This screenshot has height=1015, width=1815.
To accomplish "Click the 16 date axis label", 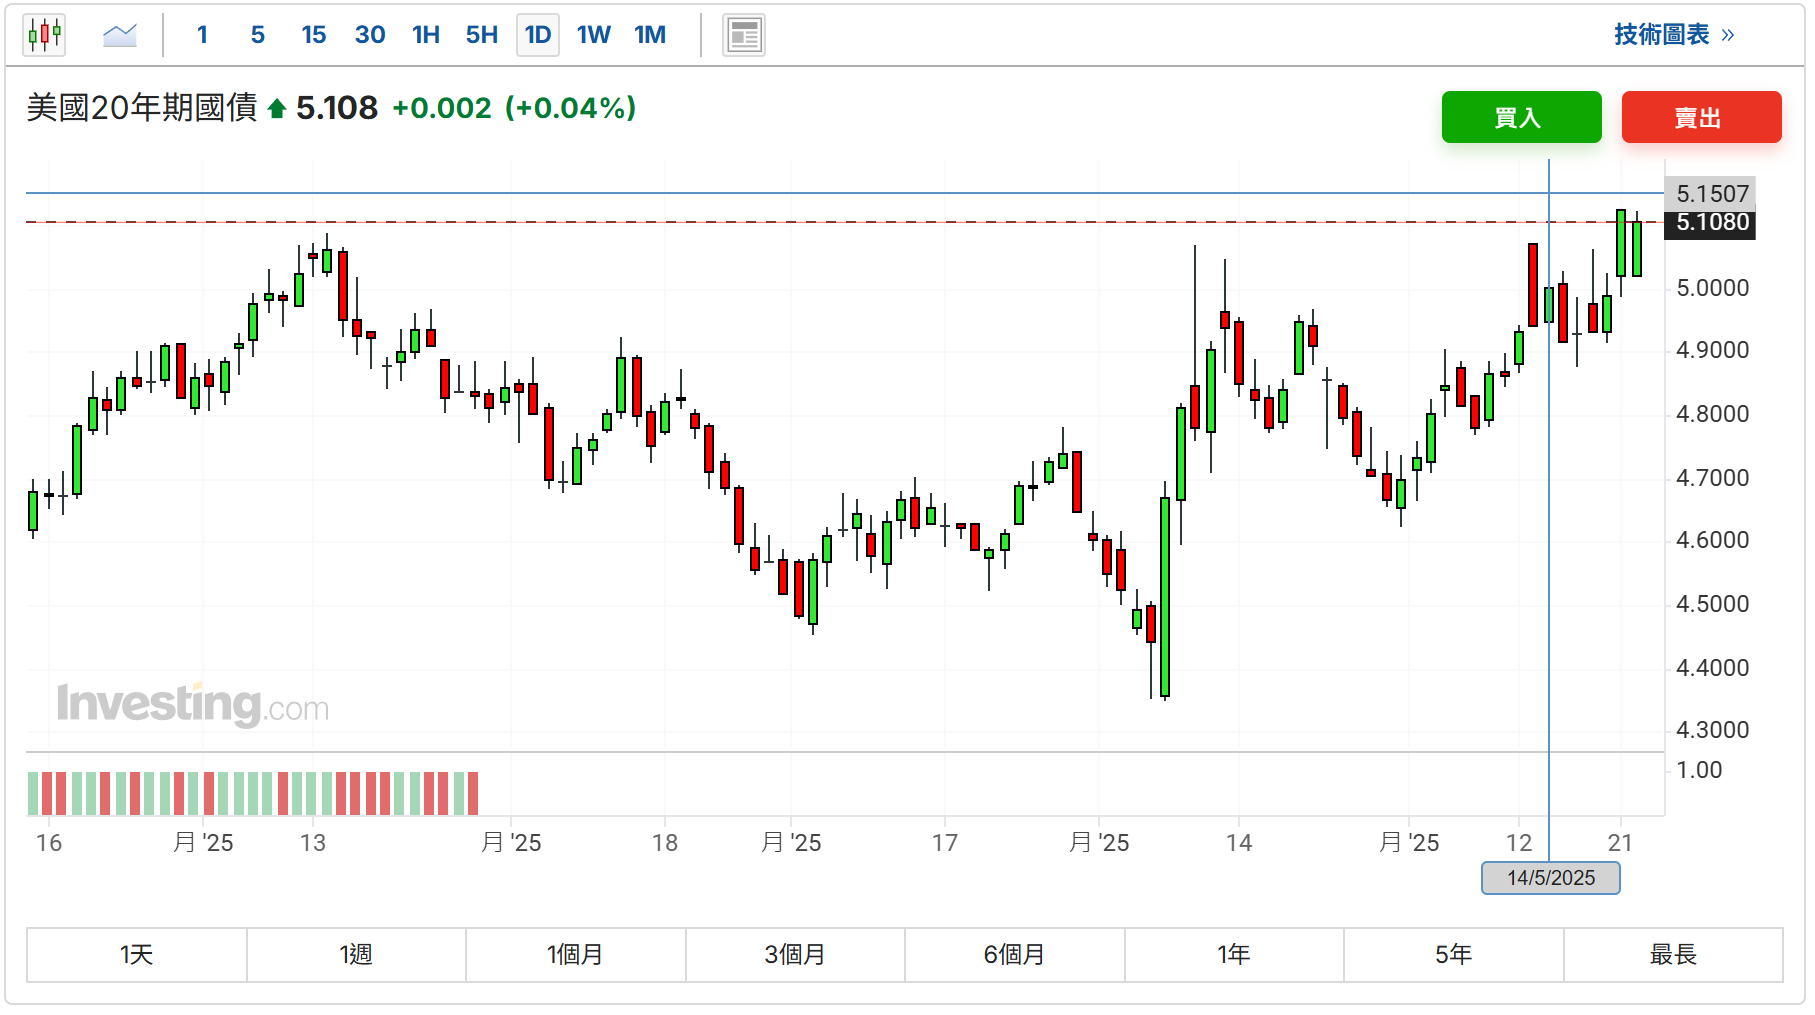I will pyautogui.click(x=49, y=843).
